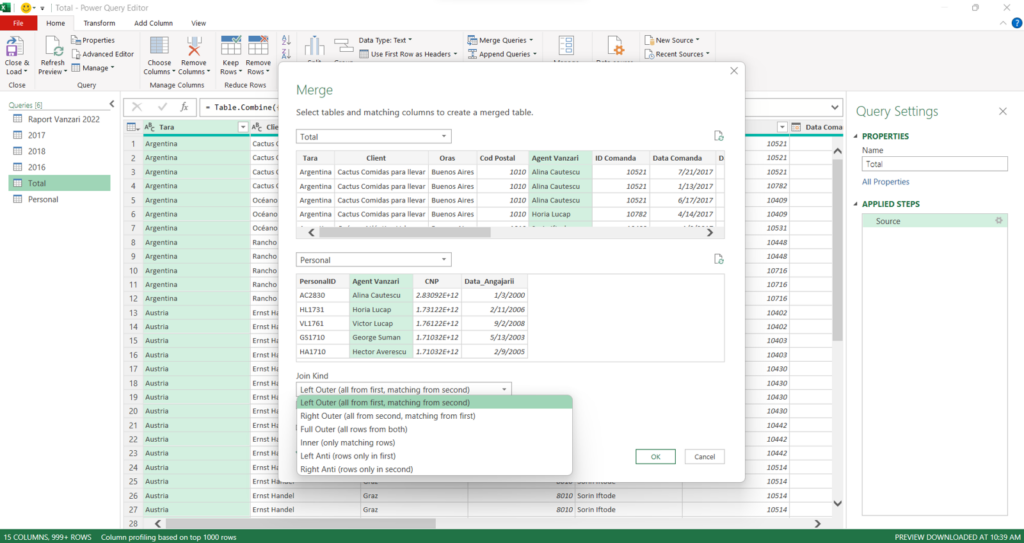Switch to the Transform tab
1024x543 pixels.
click(99, 23)
